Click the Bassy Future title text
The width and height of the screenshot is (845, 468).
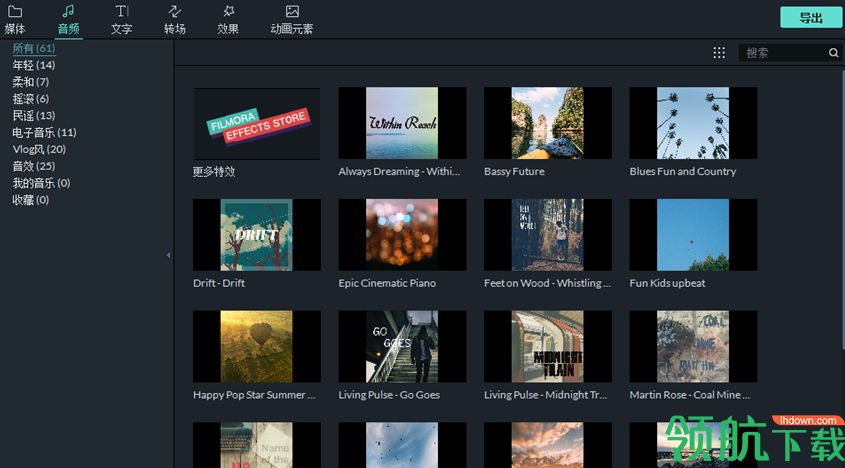[x=514, y=171]
